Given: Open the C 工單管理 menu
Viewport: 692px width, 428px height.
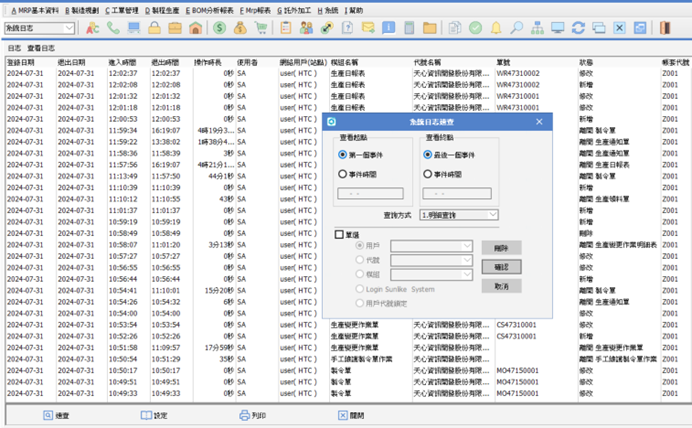Looking at the screenshot, I should tap(122, 11).
